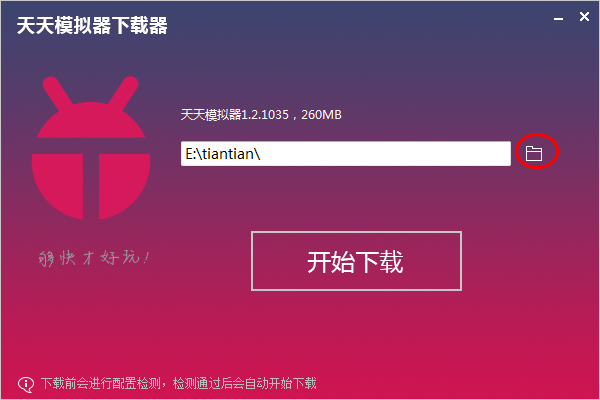Select the ladybug's right wing half
Screen dimensions: 600x400
click(124, 186)
